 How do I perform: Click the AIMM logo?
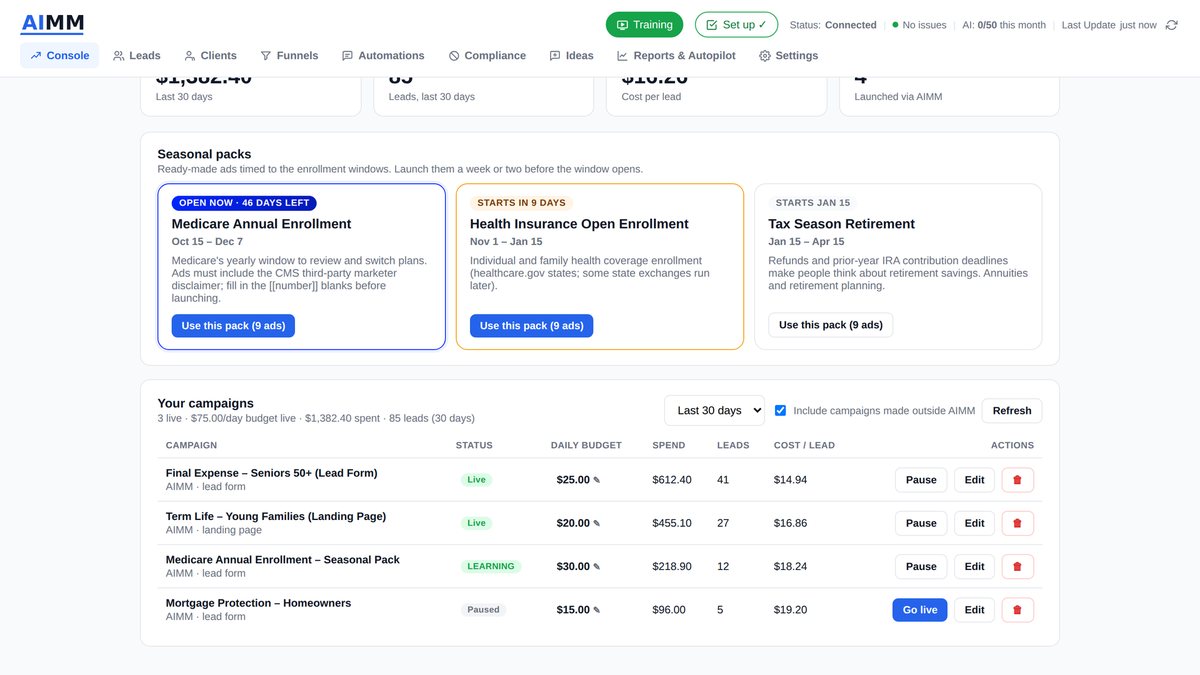pyautogui.click(x=52, y=23)
